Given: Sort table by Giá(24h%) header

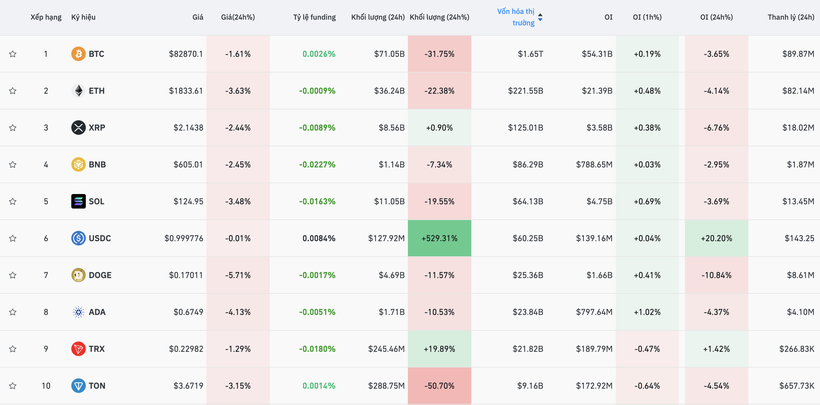Looking at the screenshot, I should tap(237, 17).
